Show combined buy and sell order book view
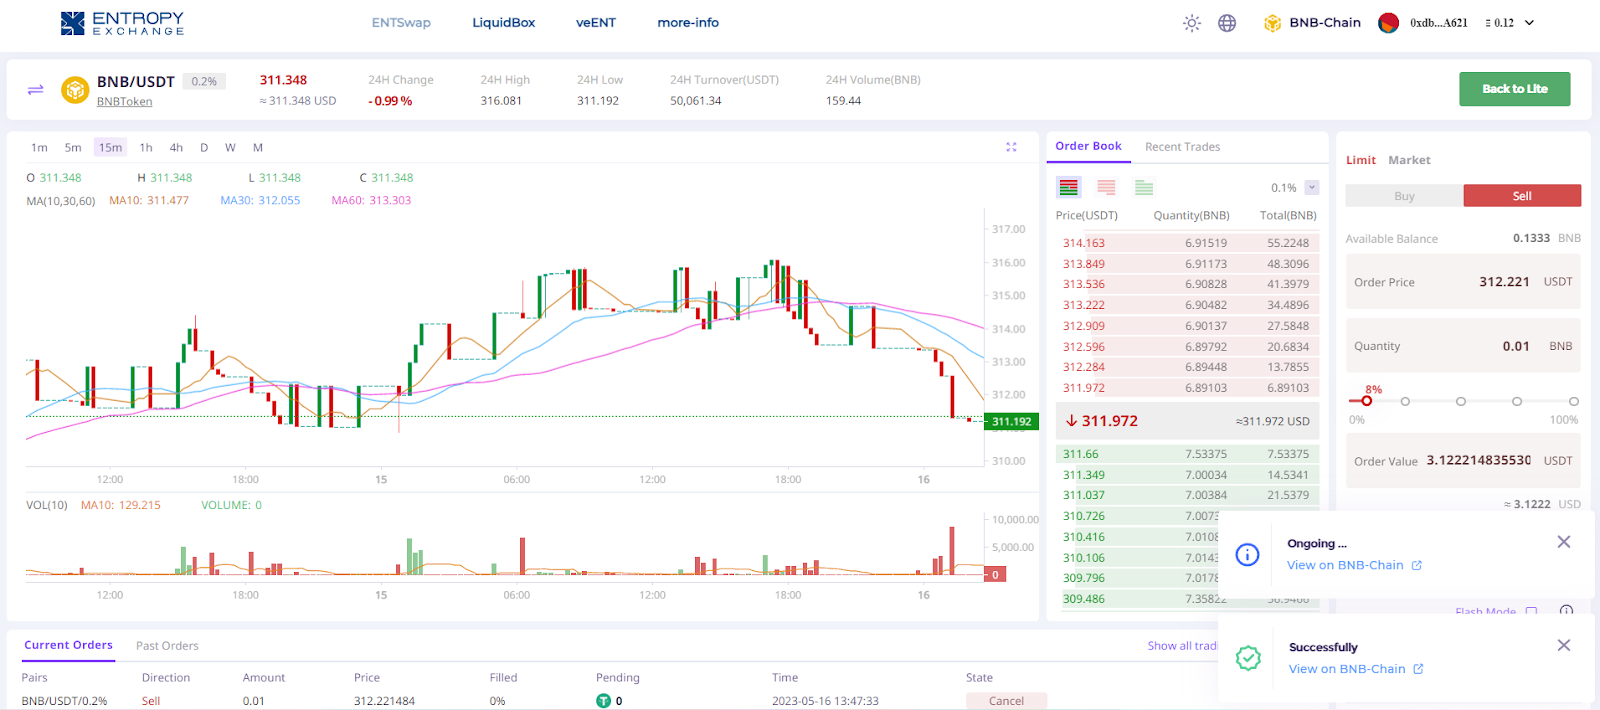Image resolution: width=1600 pixels, height=710 pixels. click(x=1069, y=187)
